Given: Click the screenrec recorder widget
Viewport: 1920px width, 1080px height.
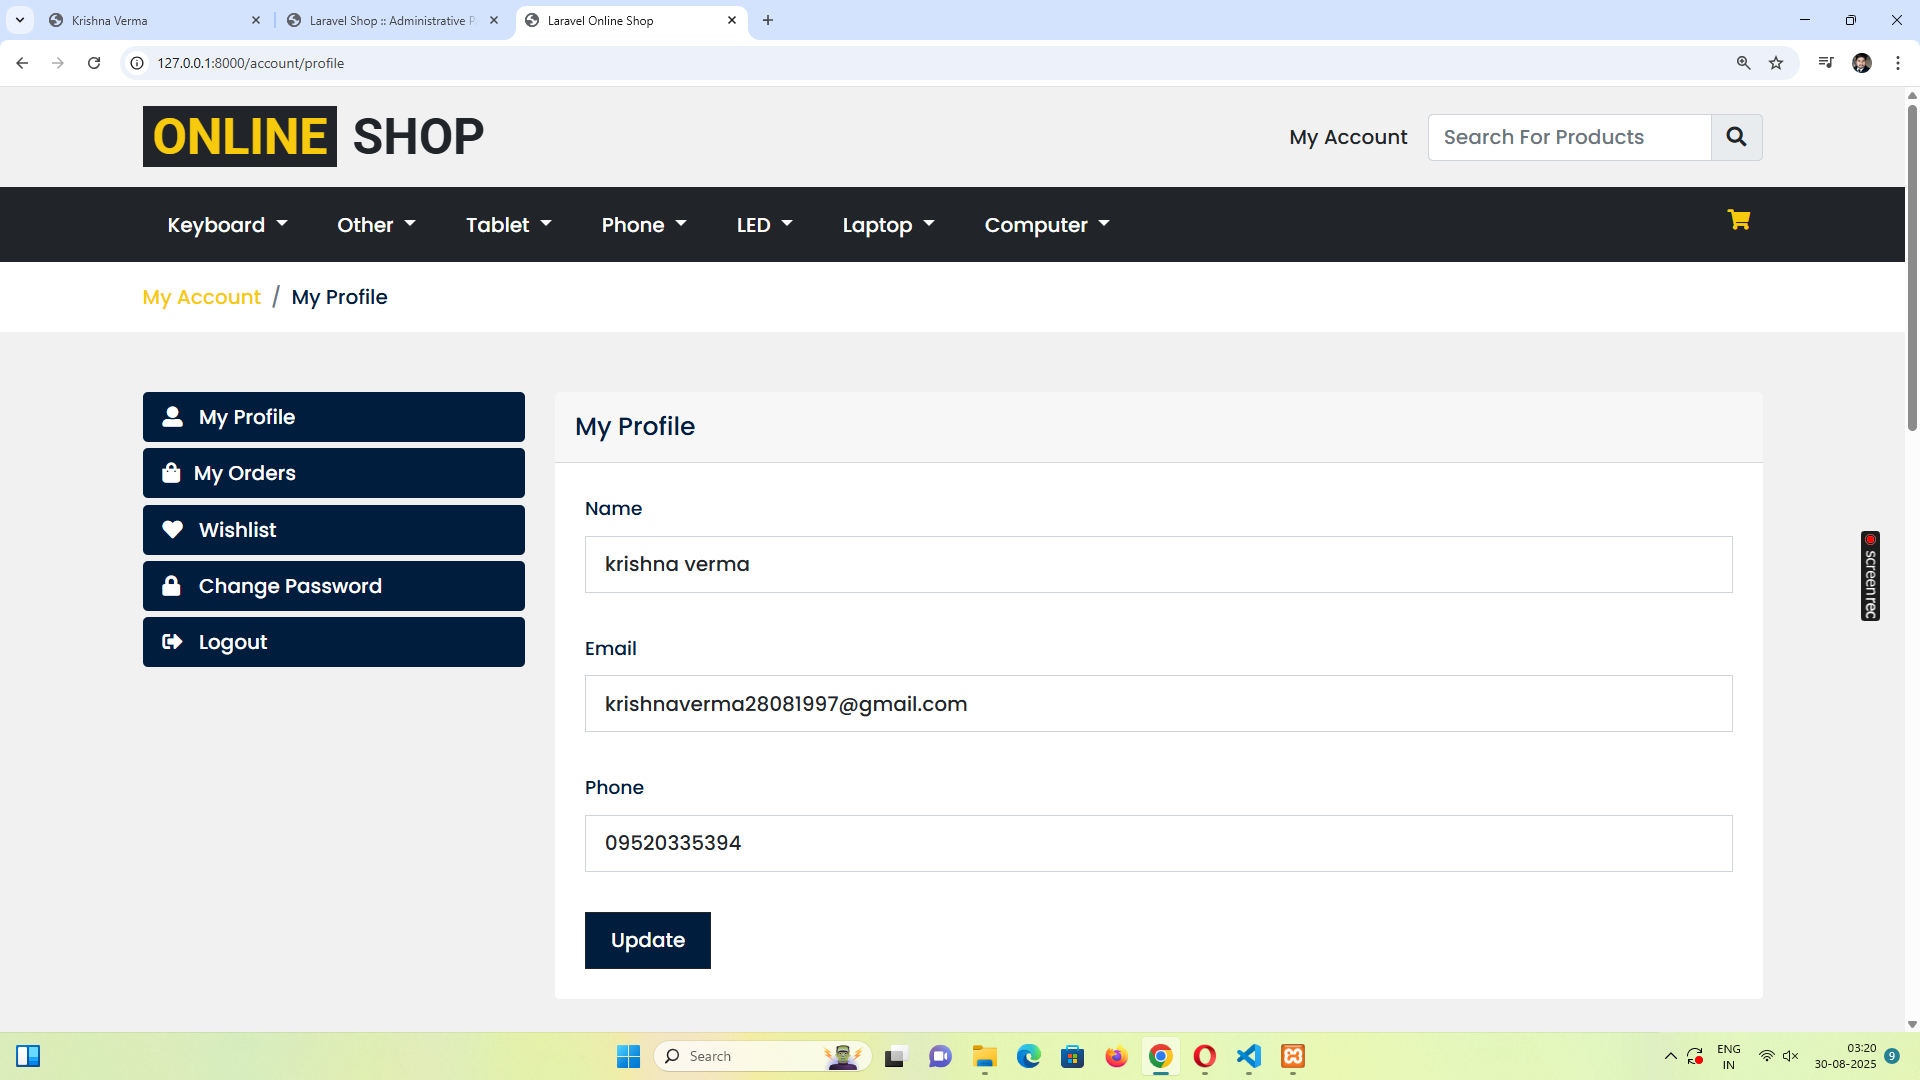Looking at the screenshot, I should coord(1870,576).
